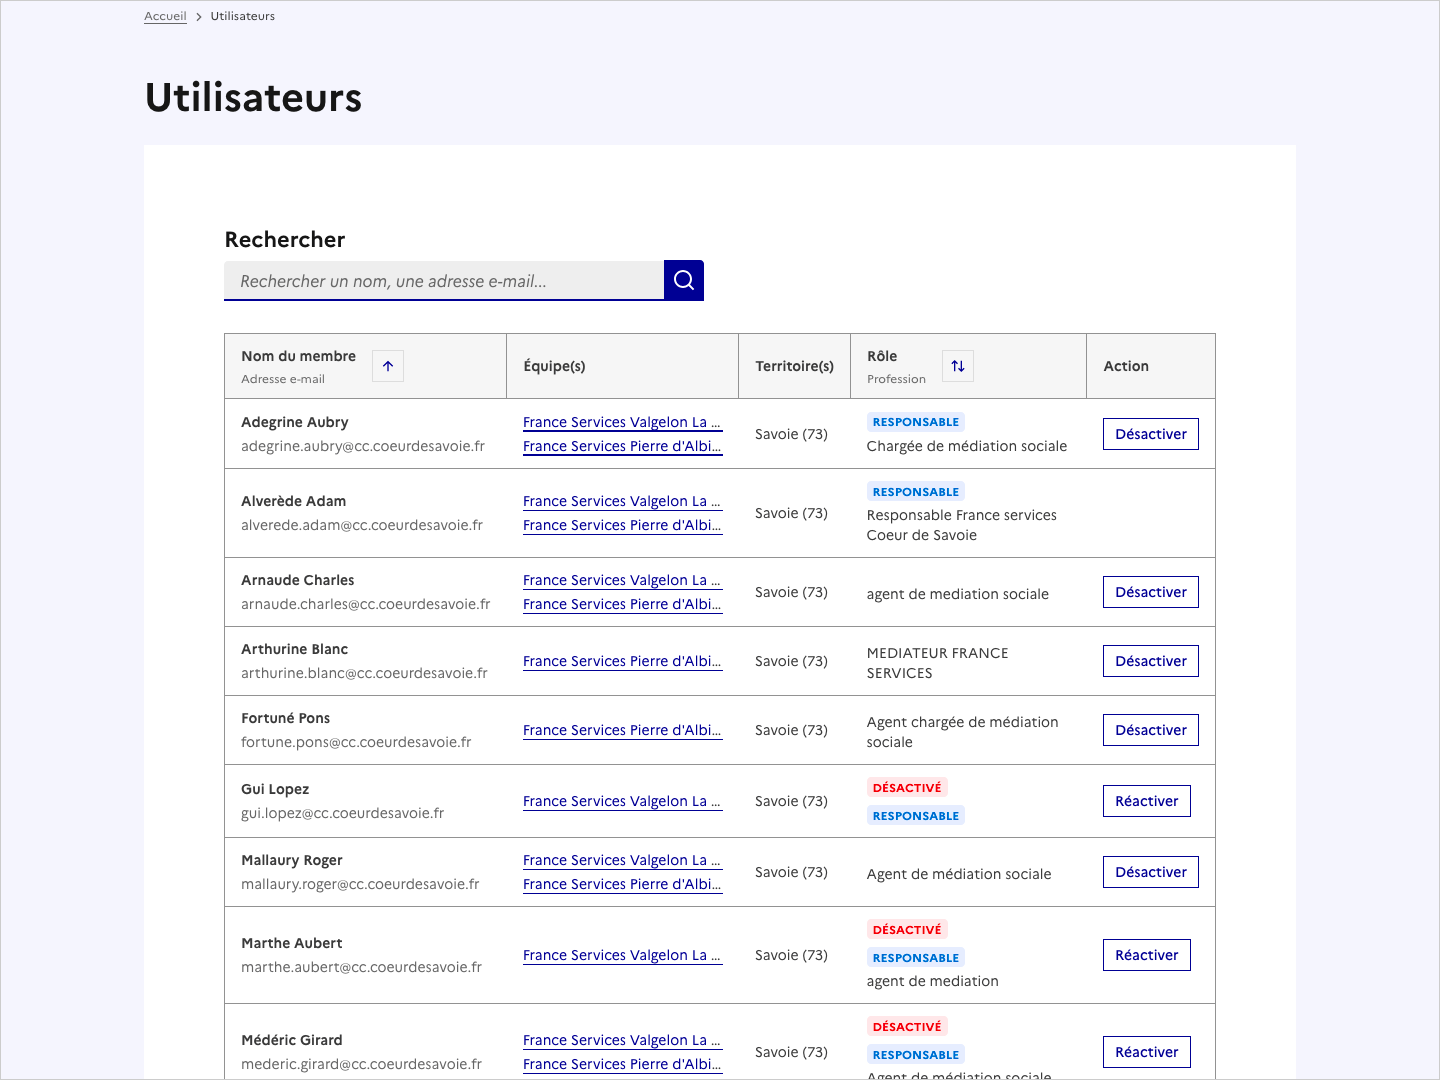Open the Accueil breadcrumb link
1440x1080 pixels.
(x=165, y=16)
